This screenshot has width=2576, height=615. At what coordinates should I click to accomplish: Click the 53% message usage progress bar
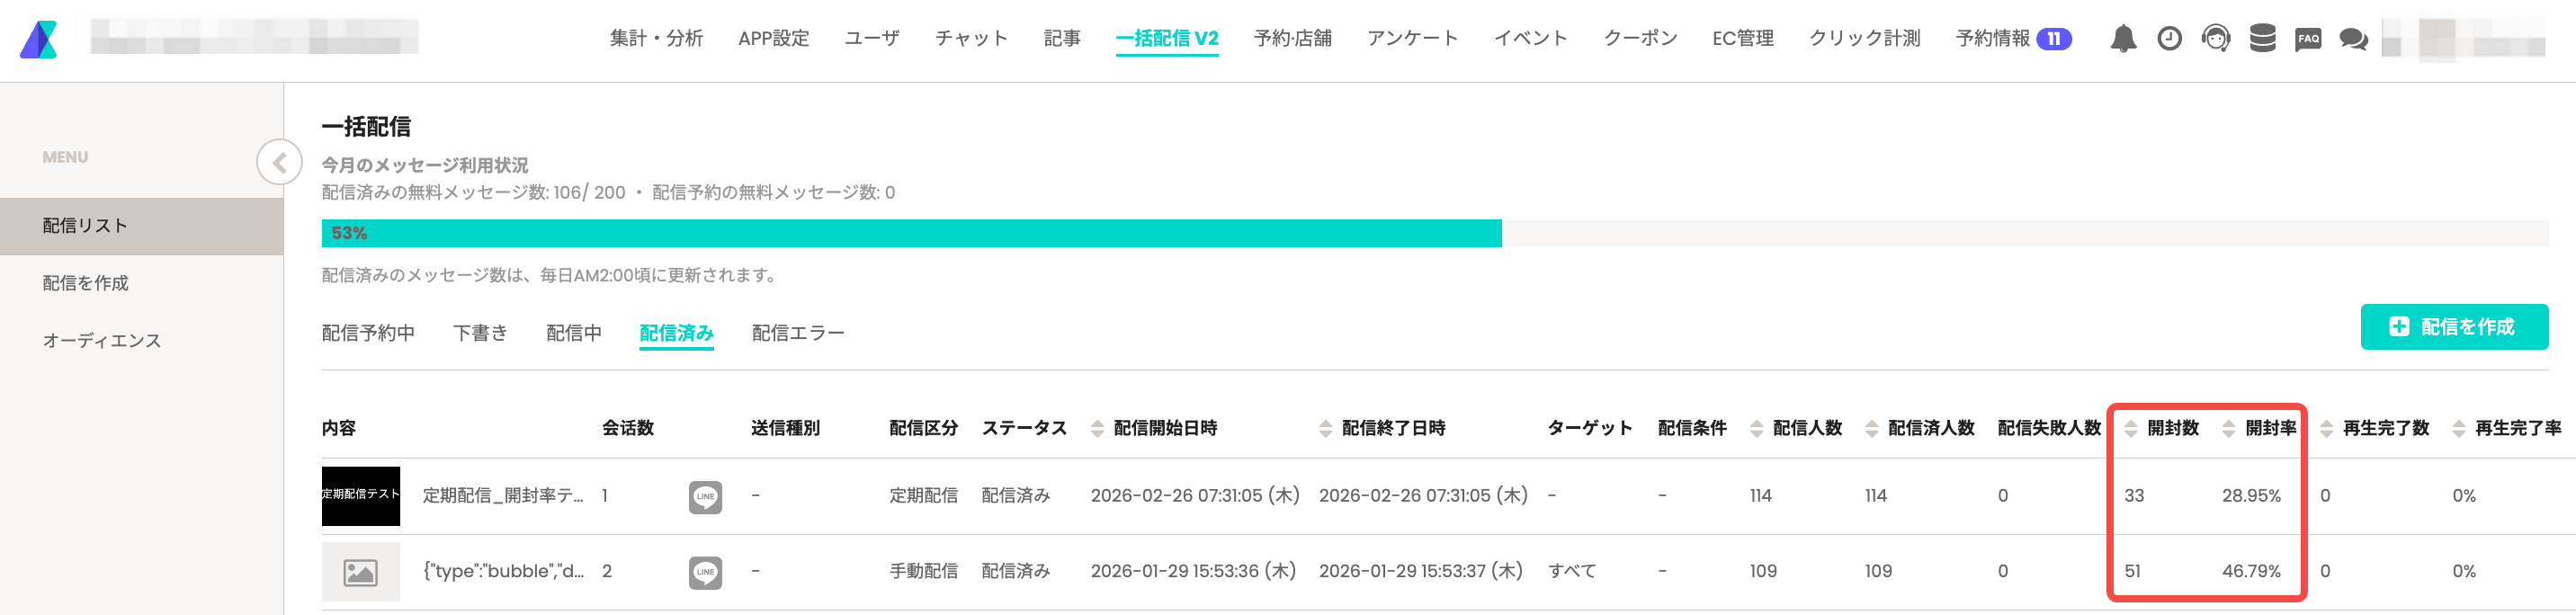click(911, 233)
